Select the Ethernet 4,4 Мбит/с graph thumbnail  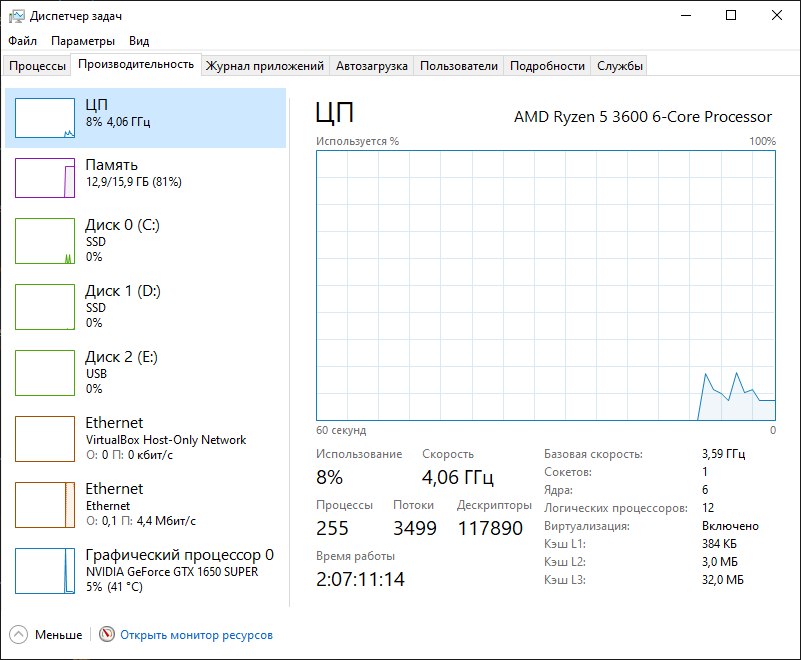coord(45,505)
